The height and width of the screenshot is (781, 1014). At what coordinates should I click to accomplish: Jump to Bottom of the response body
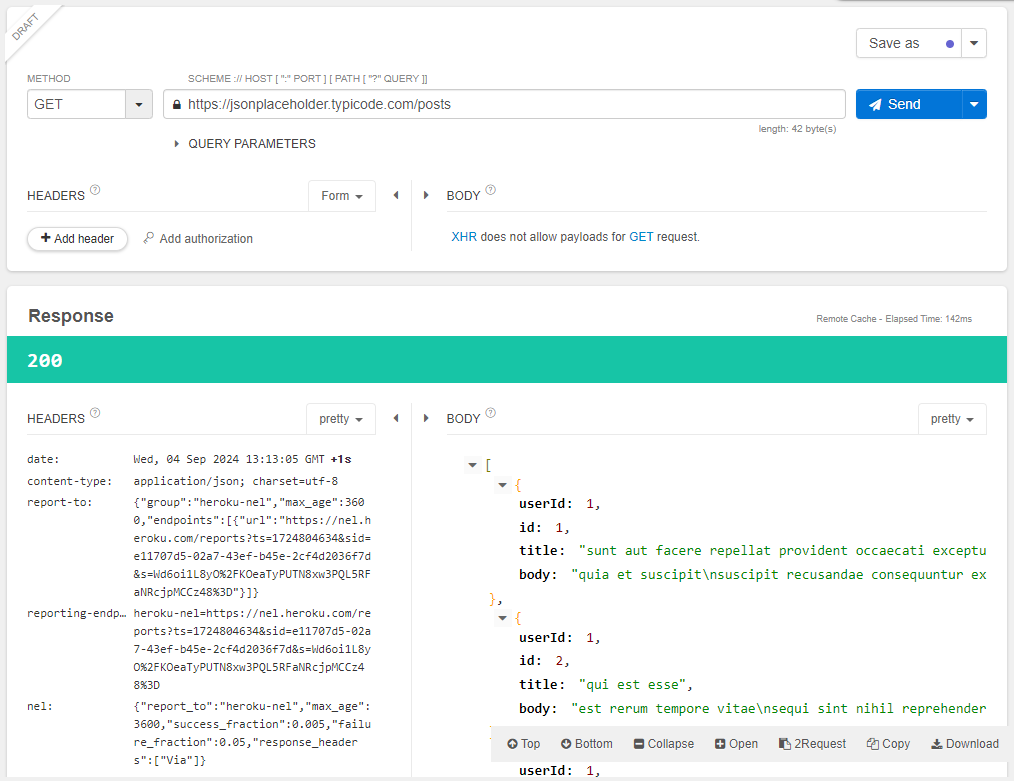tap(586, 743)
